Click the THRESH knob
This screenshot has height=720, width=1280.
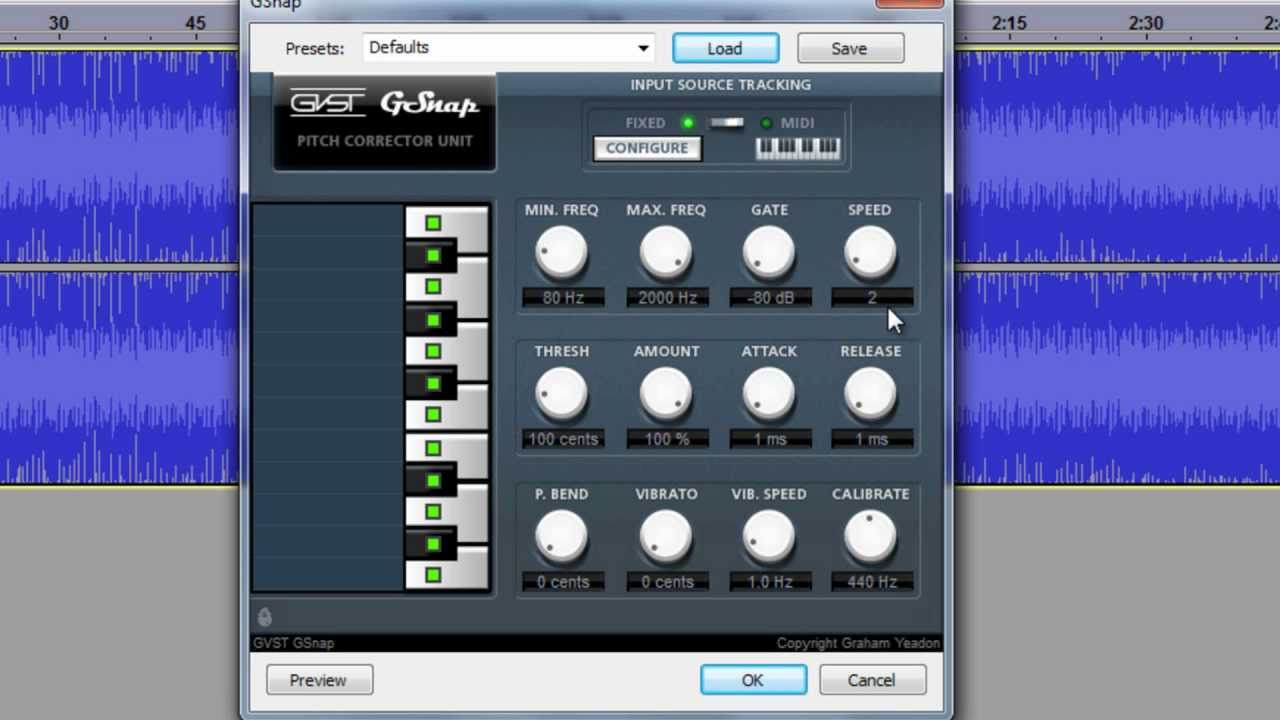(x=562, y=393)
